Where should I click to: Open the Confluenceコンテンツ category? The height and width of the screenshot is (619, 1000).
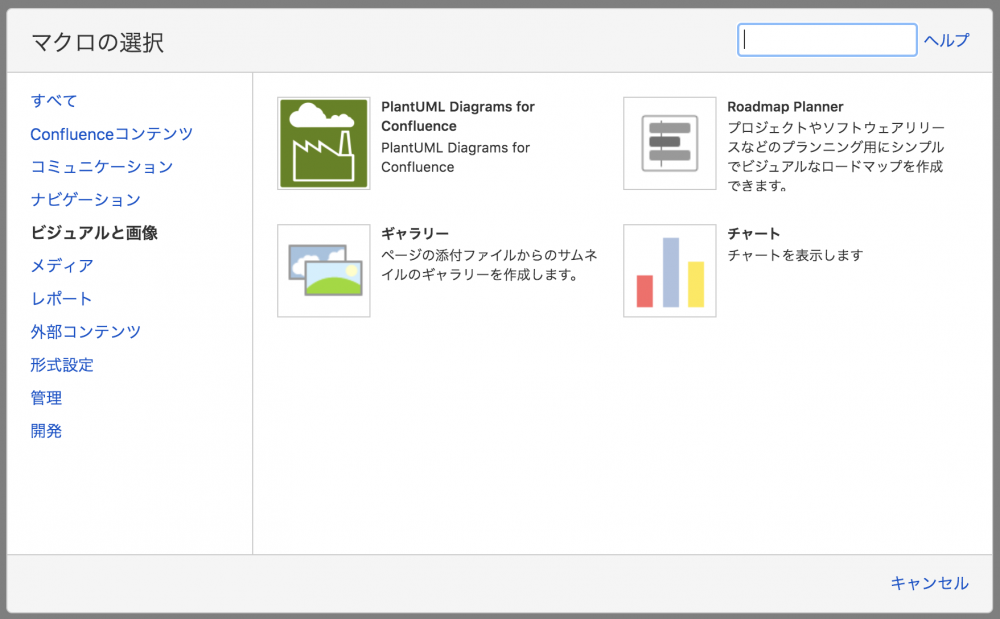[x=112, y=134]
